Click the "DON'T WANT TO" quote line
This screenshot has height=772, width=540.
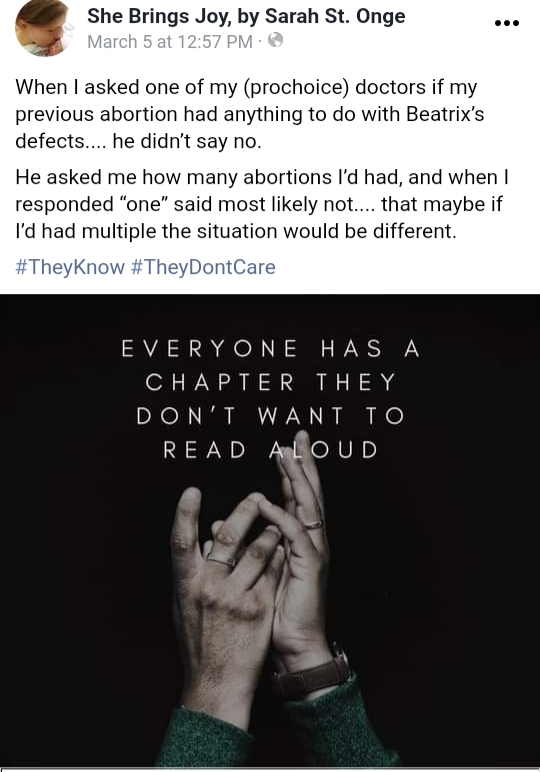270,416
